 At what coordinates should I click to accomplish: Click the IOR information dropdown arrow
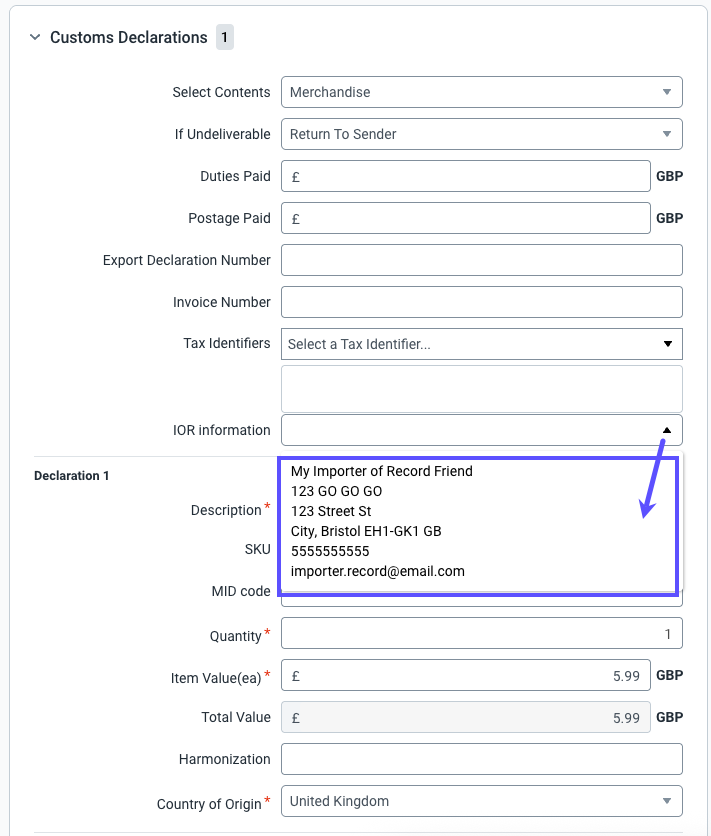click(x=667, y=430)
